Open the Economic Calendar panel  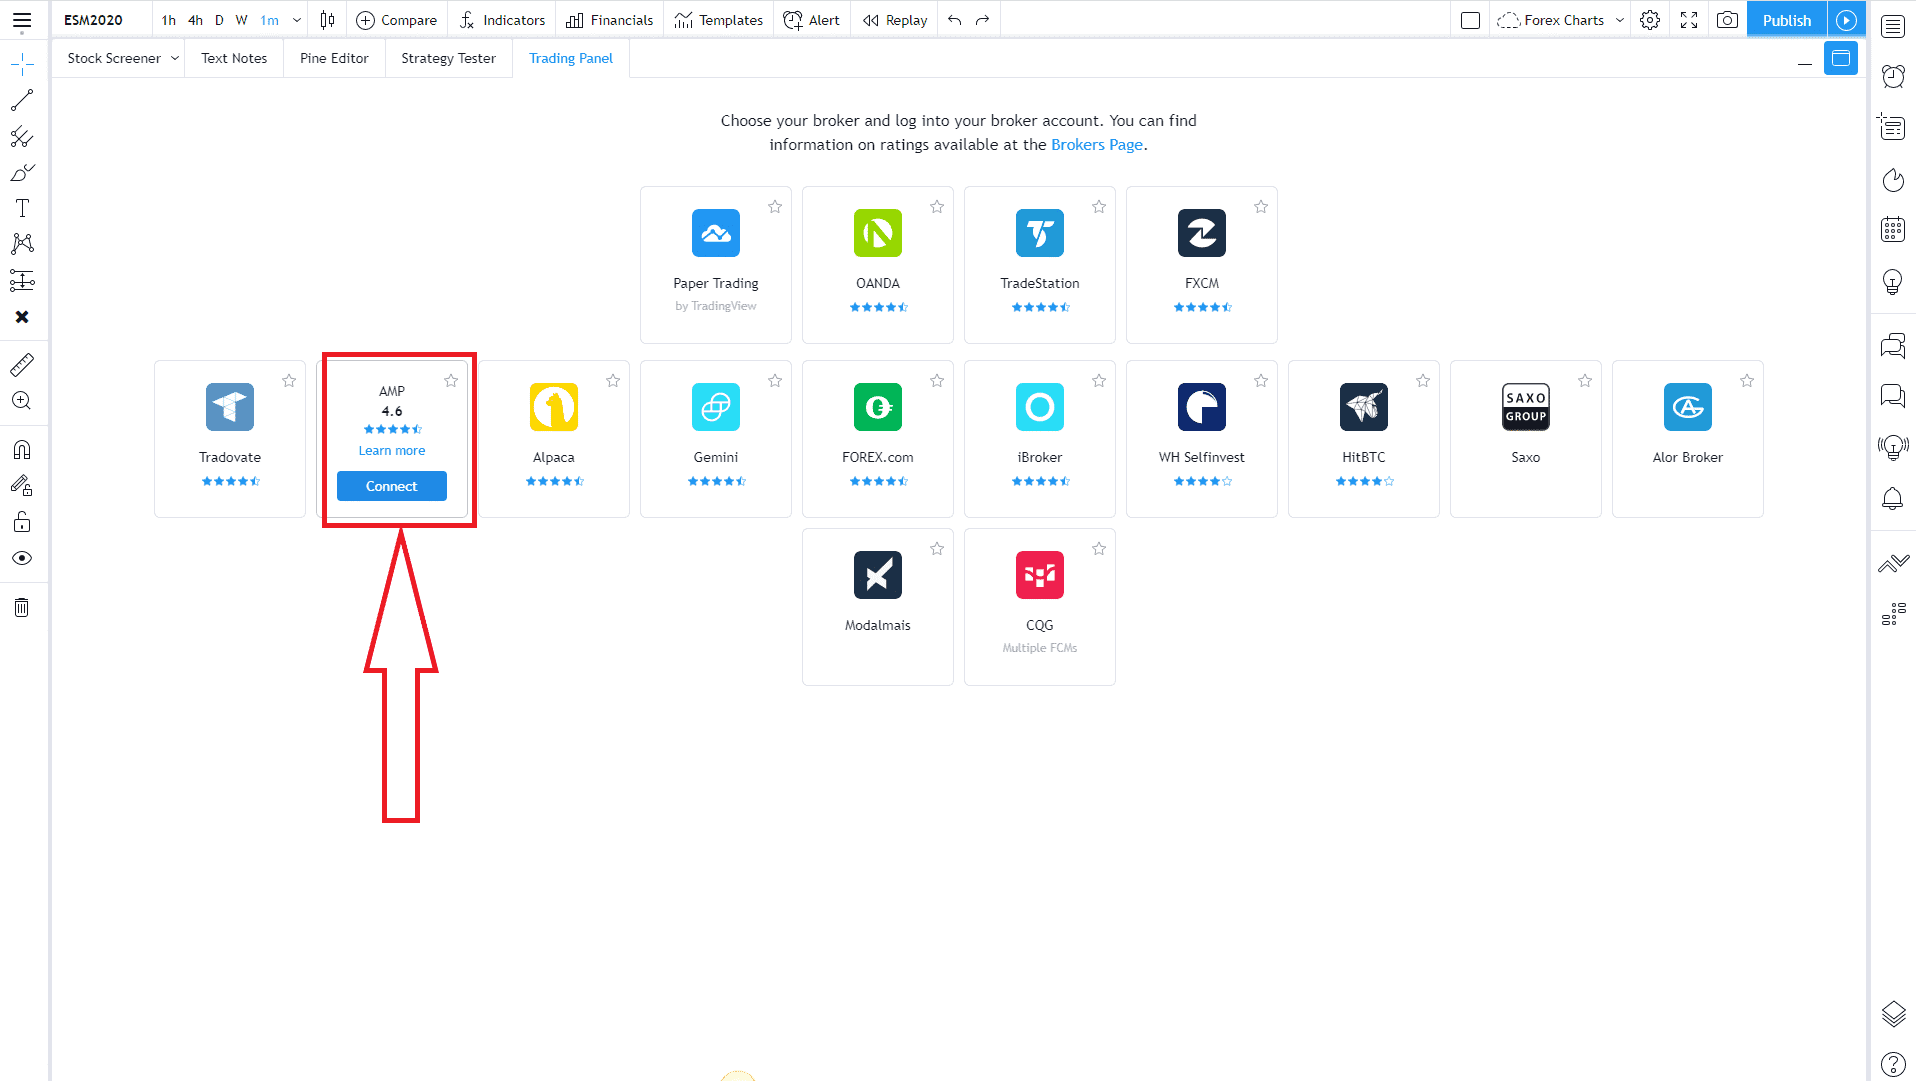pos(1892,229)
